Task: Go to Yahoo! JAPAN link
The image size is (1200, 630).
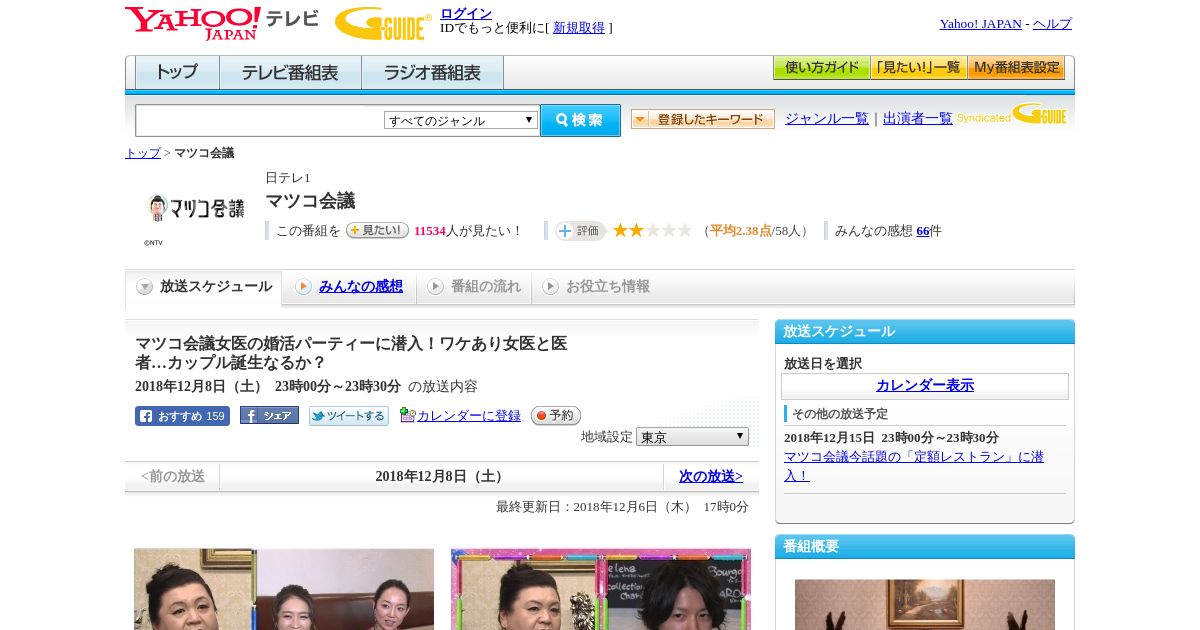Action: (x=980, y=24)
